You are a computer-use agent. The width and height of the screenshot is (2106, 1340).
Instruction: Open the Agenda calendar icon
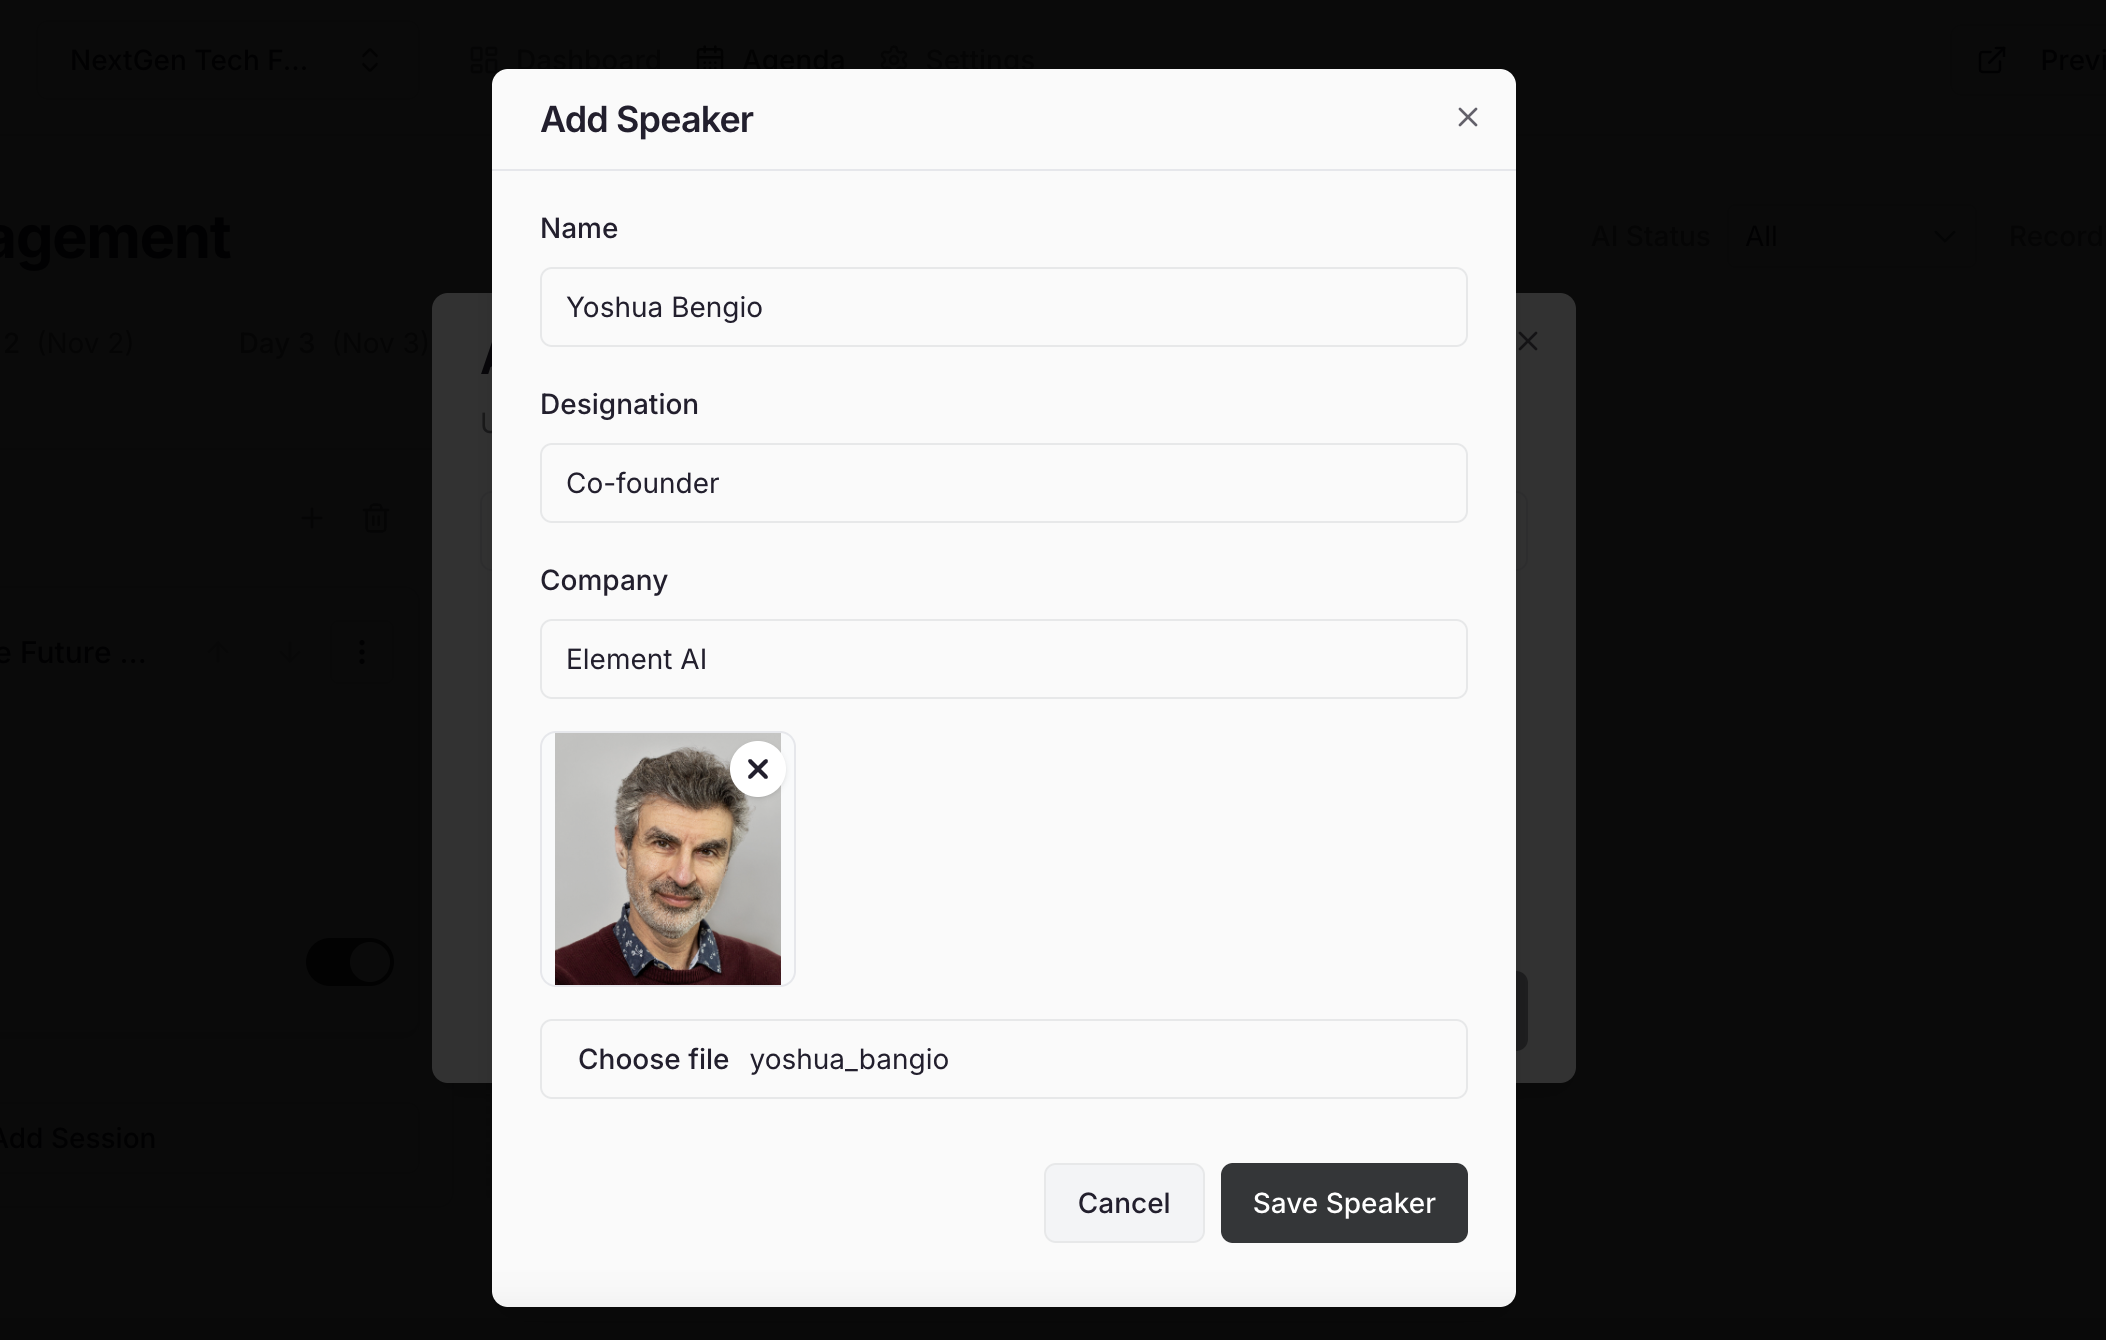[710, 59]
